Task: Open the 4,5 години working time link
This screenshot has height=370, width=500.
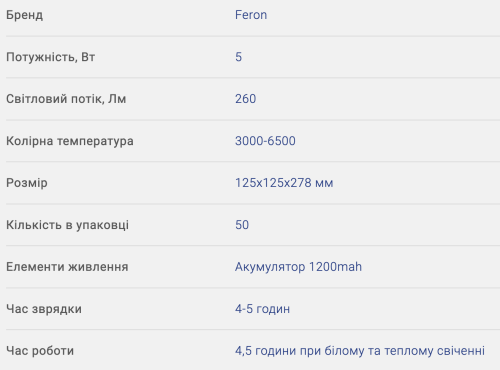Action: tap(360, 351)
